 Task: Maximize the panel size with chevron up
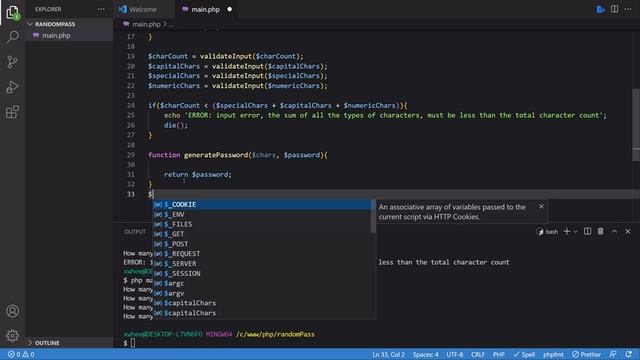coord(614,231)
